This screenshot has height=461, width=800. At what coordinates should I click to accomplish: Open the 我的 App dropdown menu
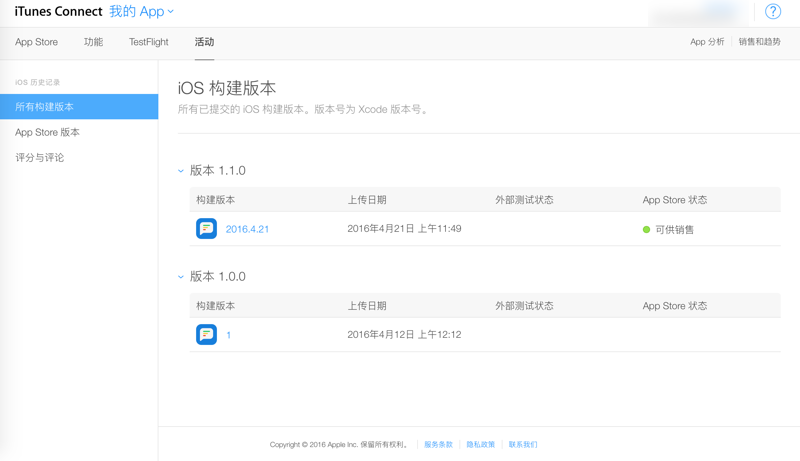pyautogui.click(x=141, y=12)
